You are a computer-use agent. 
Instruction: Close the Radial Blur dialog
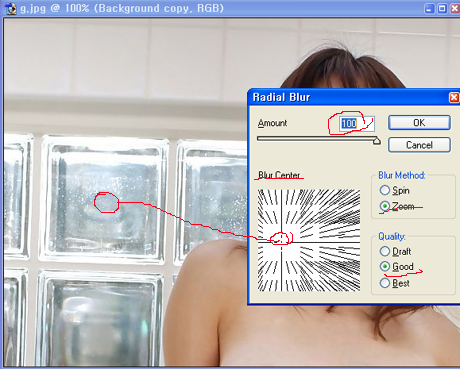tap(454, 97)
